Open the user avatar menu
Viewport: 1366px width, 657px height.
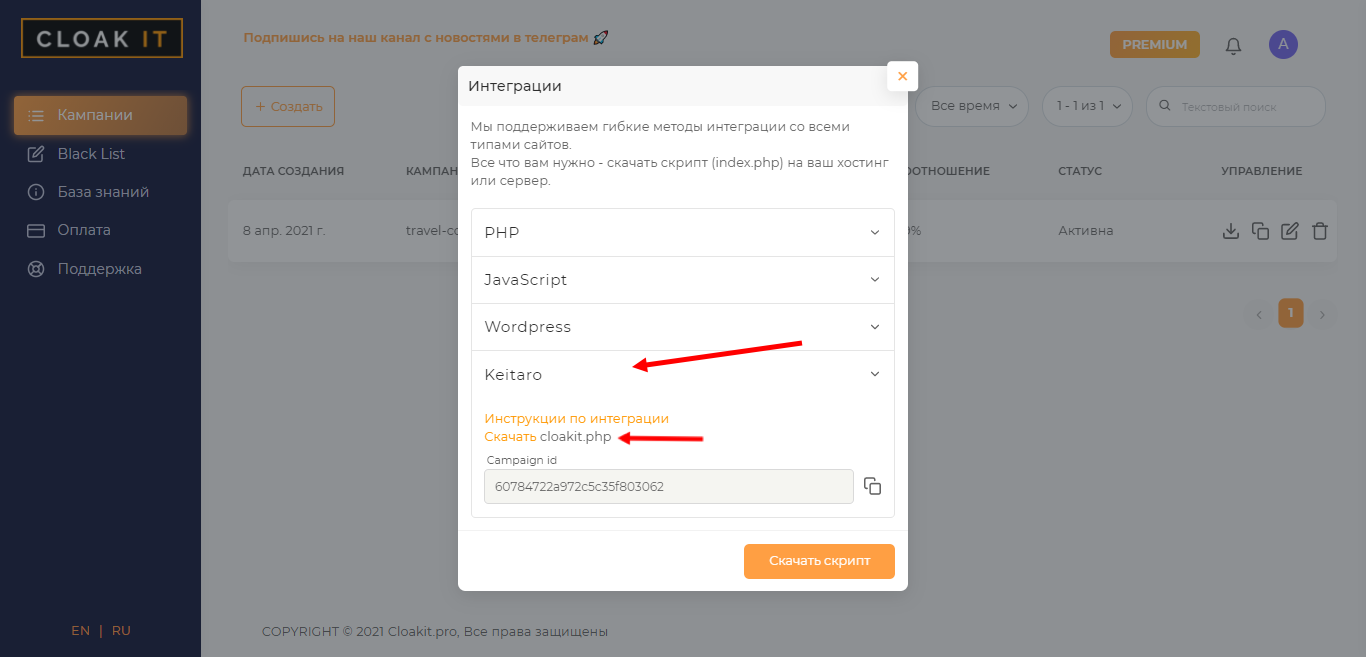click(1283, 44)
